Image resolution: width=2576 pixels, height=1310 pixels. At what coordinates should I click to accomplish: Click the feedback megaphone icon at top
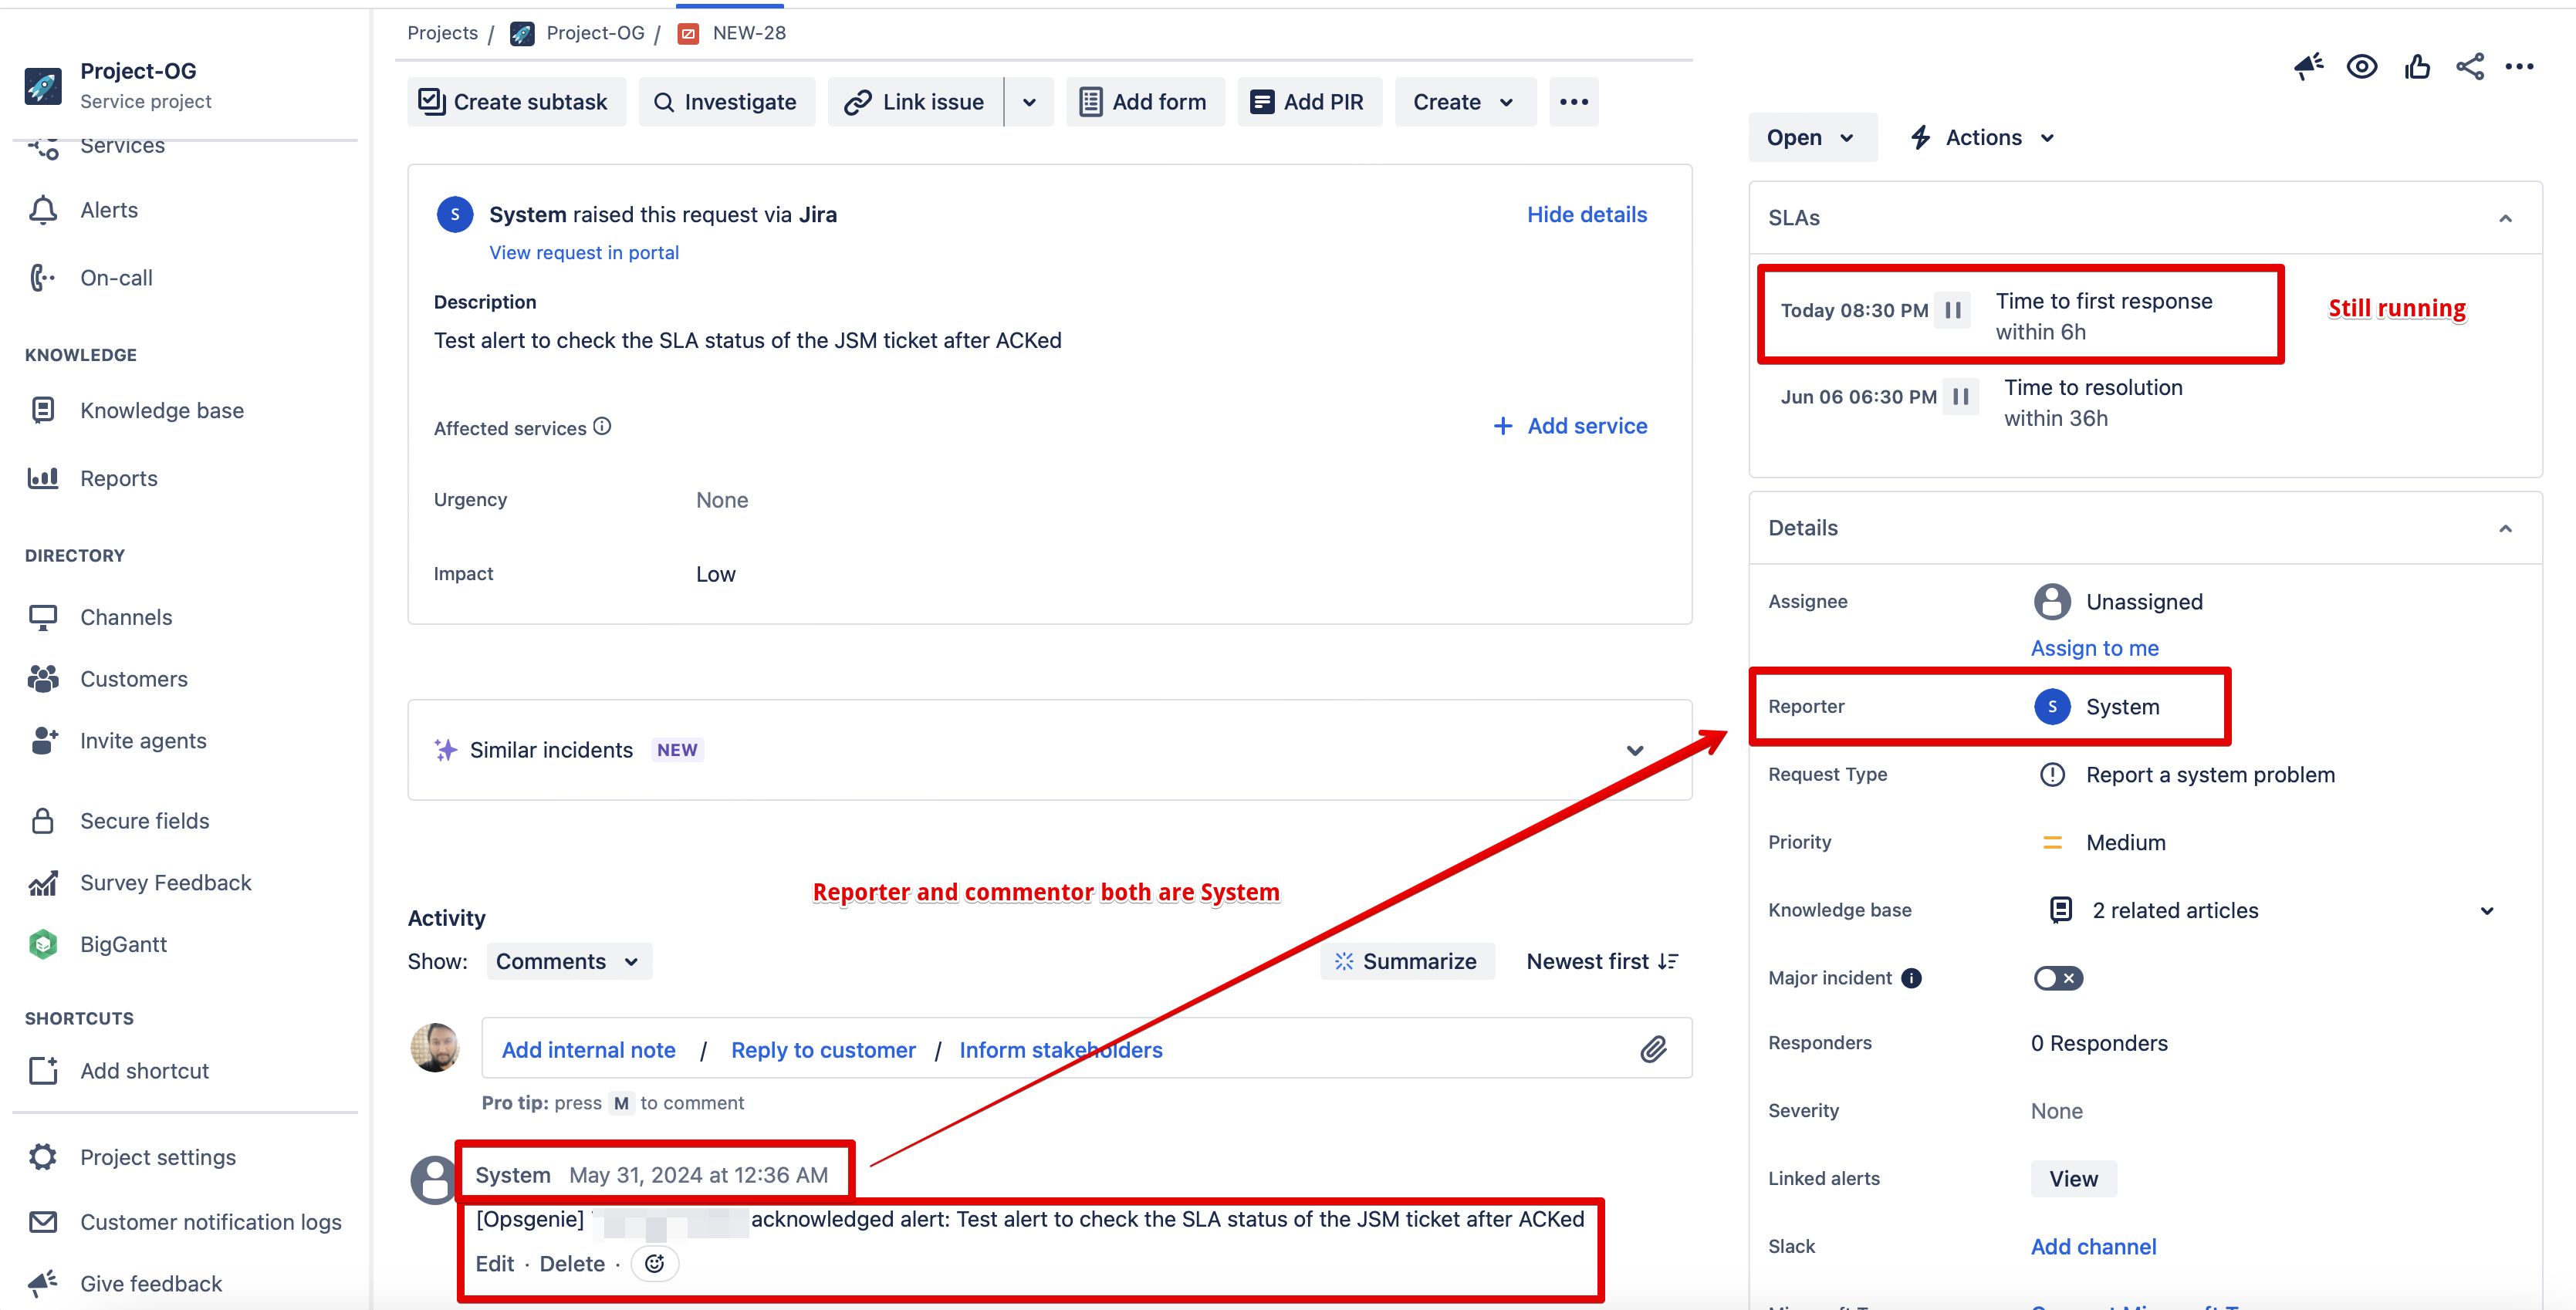[x=2308, y=67]
